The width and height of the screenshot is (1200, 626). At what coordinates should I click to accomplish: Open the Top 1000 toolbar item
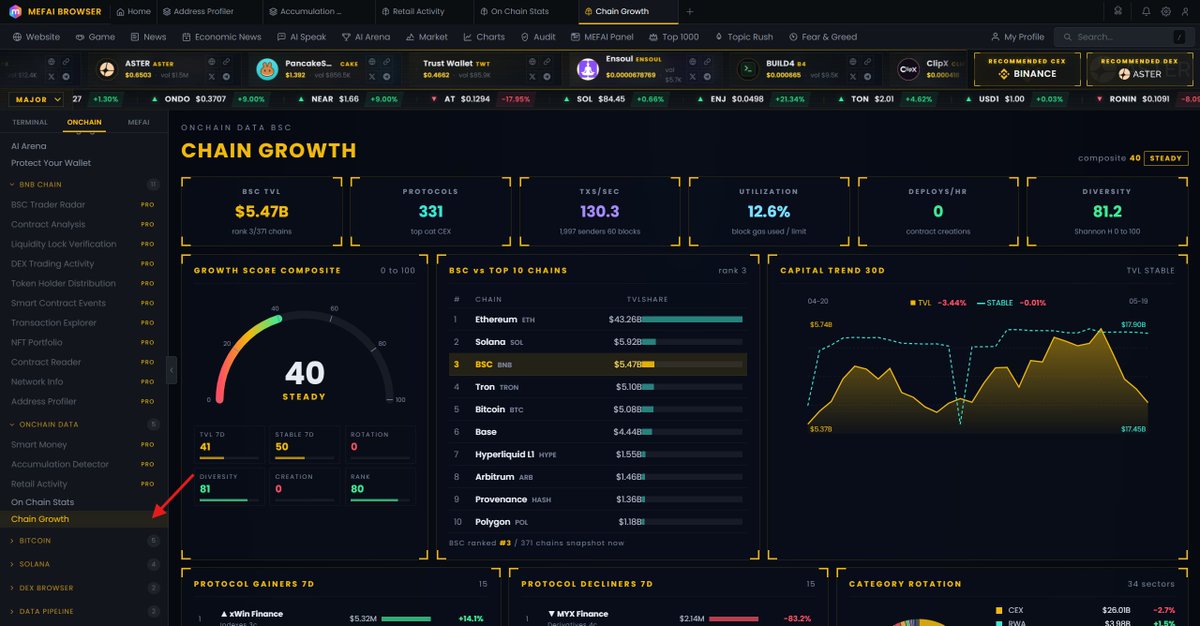pos(673,37)
